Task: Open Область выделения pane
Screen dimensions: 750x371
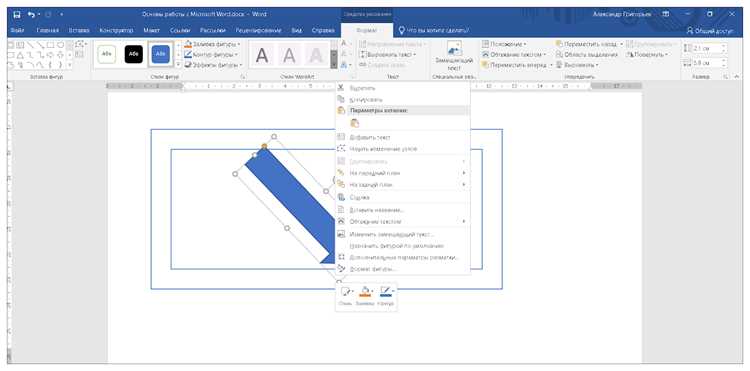Action: pos(587,55)
